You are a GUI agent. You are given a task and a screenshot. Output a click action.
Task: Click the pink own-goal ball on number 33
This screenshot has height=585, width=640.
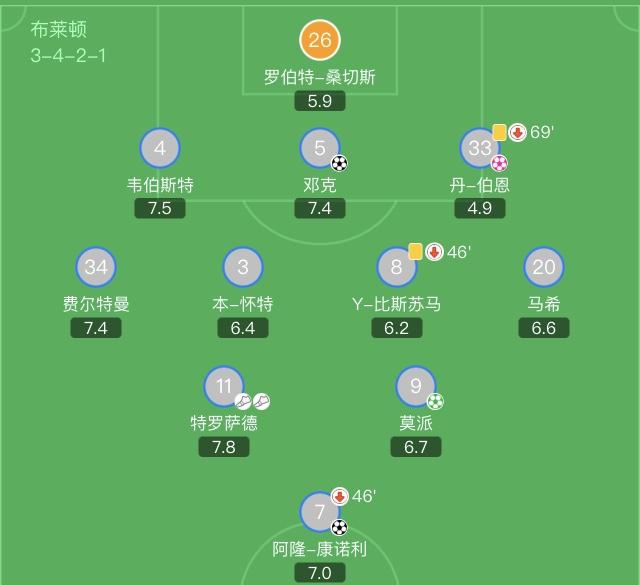499,163
